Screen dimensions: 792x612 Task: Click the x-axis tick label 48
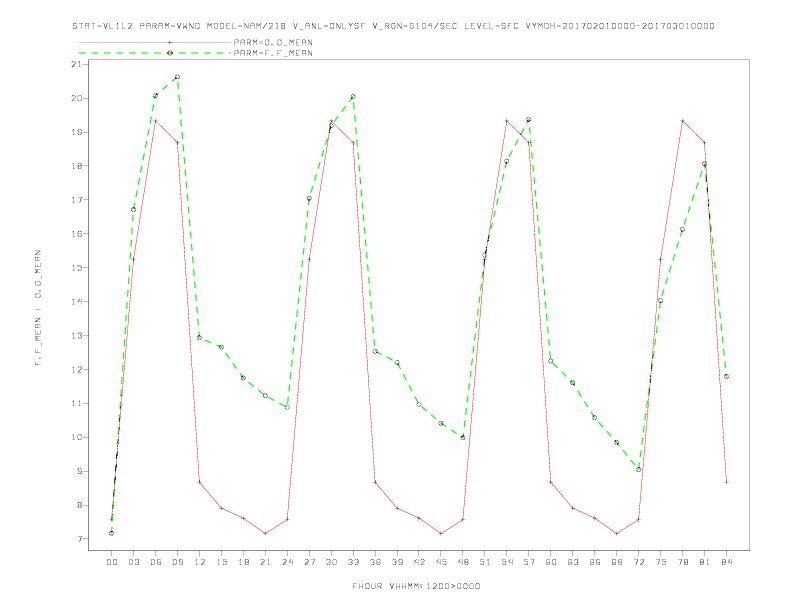point(463,562)
